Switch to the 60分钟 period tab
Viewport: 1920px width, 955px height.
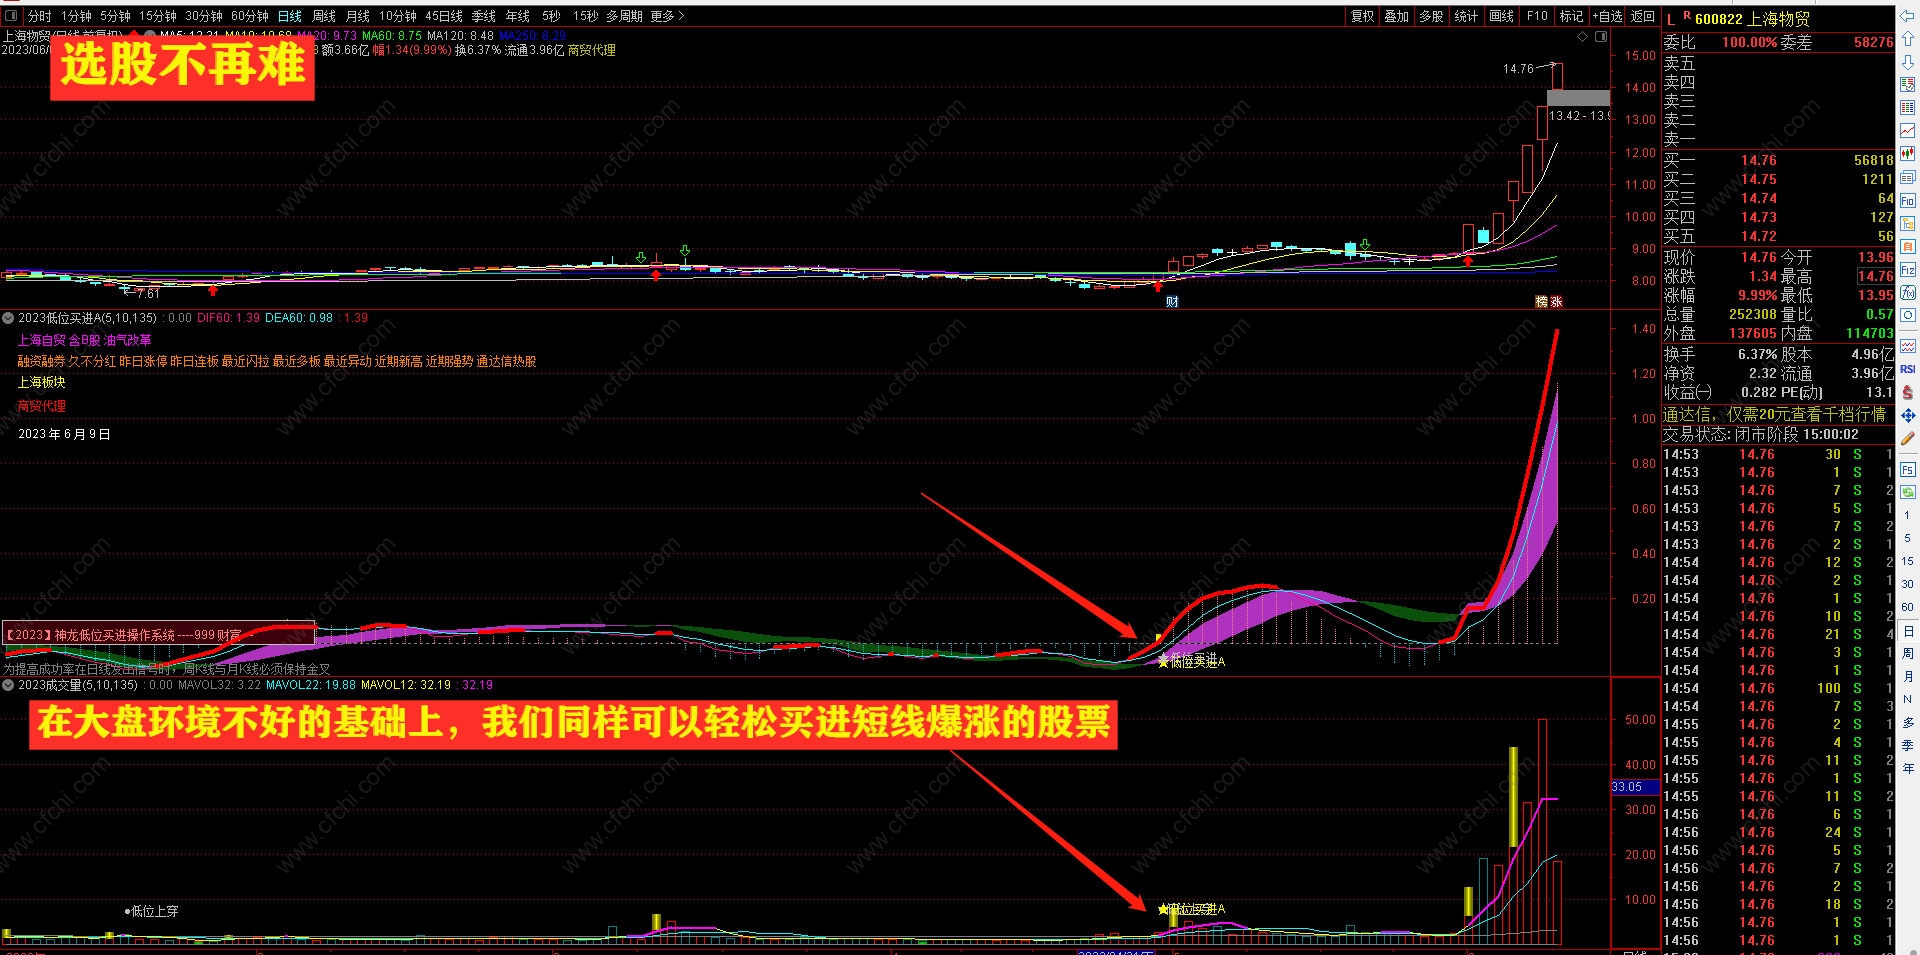250,16
